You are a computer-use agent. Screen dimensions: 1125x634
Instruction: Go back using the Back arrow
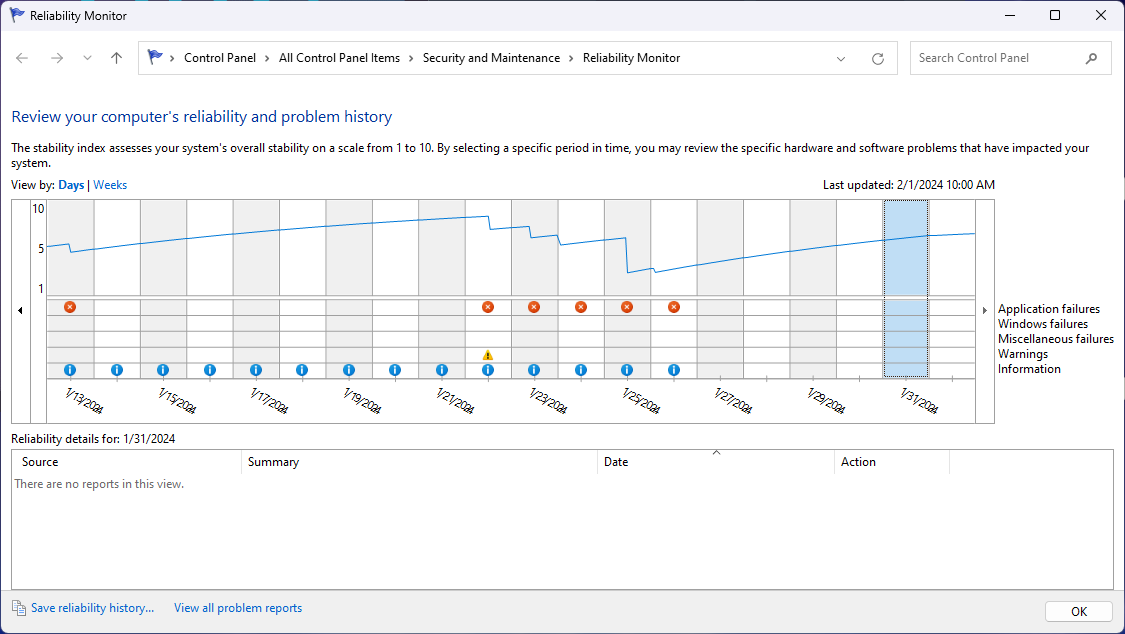click(22, 58)
